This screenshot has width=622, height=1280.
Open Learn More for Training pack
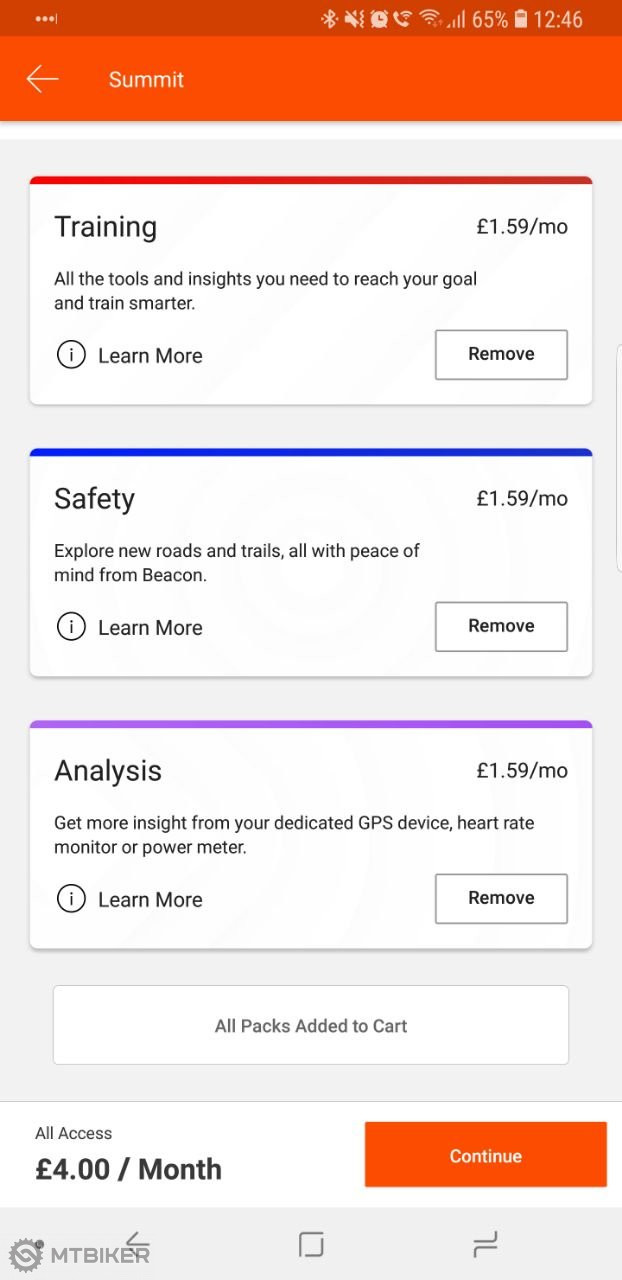coord(150,356)
